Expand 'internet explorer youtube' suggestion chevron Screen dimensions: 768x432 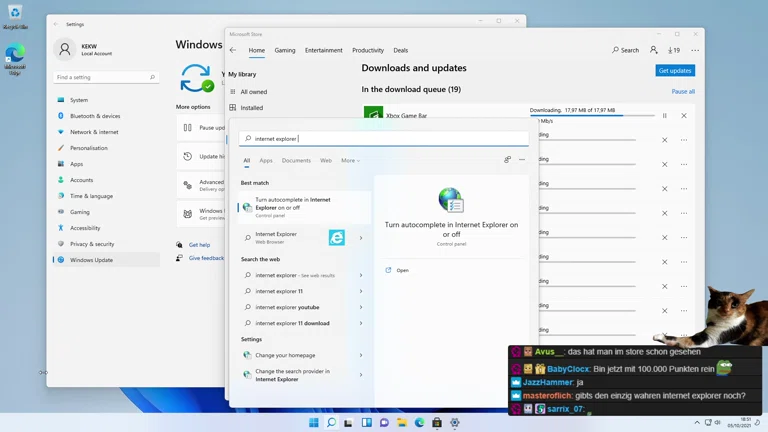pos(361,307)
